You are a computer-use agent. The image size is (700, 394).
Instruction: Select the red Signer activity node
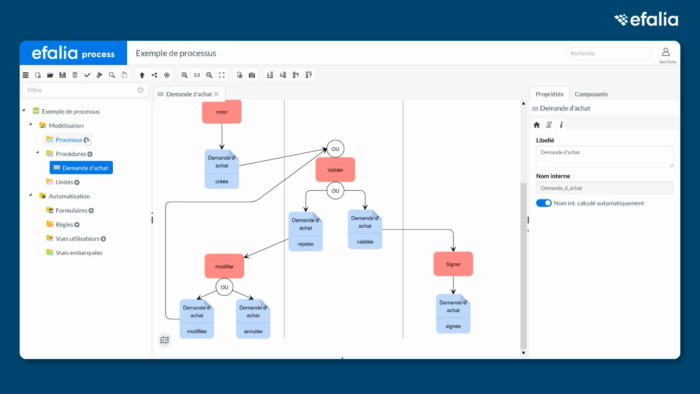[453, 264]
